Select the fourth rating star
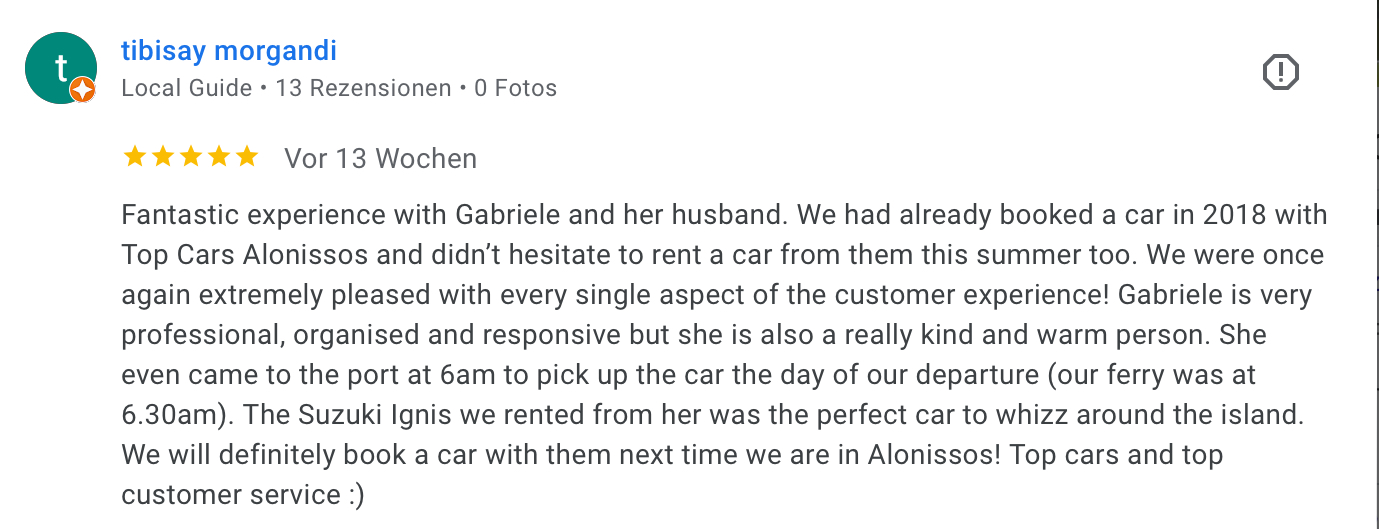Image resolution: width=1379 pixels, height=529 pixels. point(218,156)
